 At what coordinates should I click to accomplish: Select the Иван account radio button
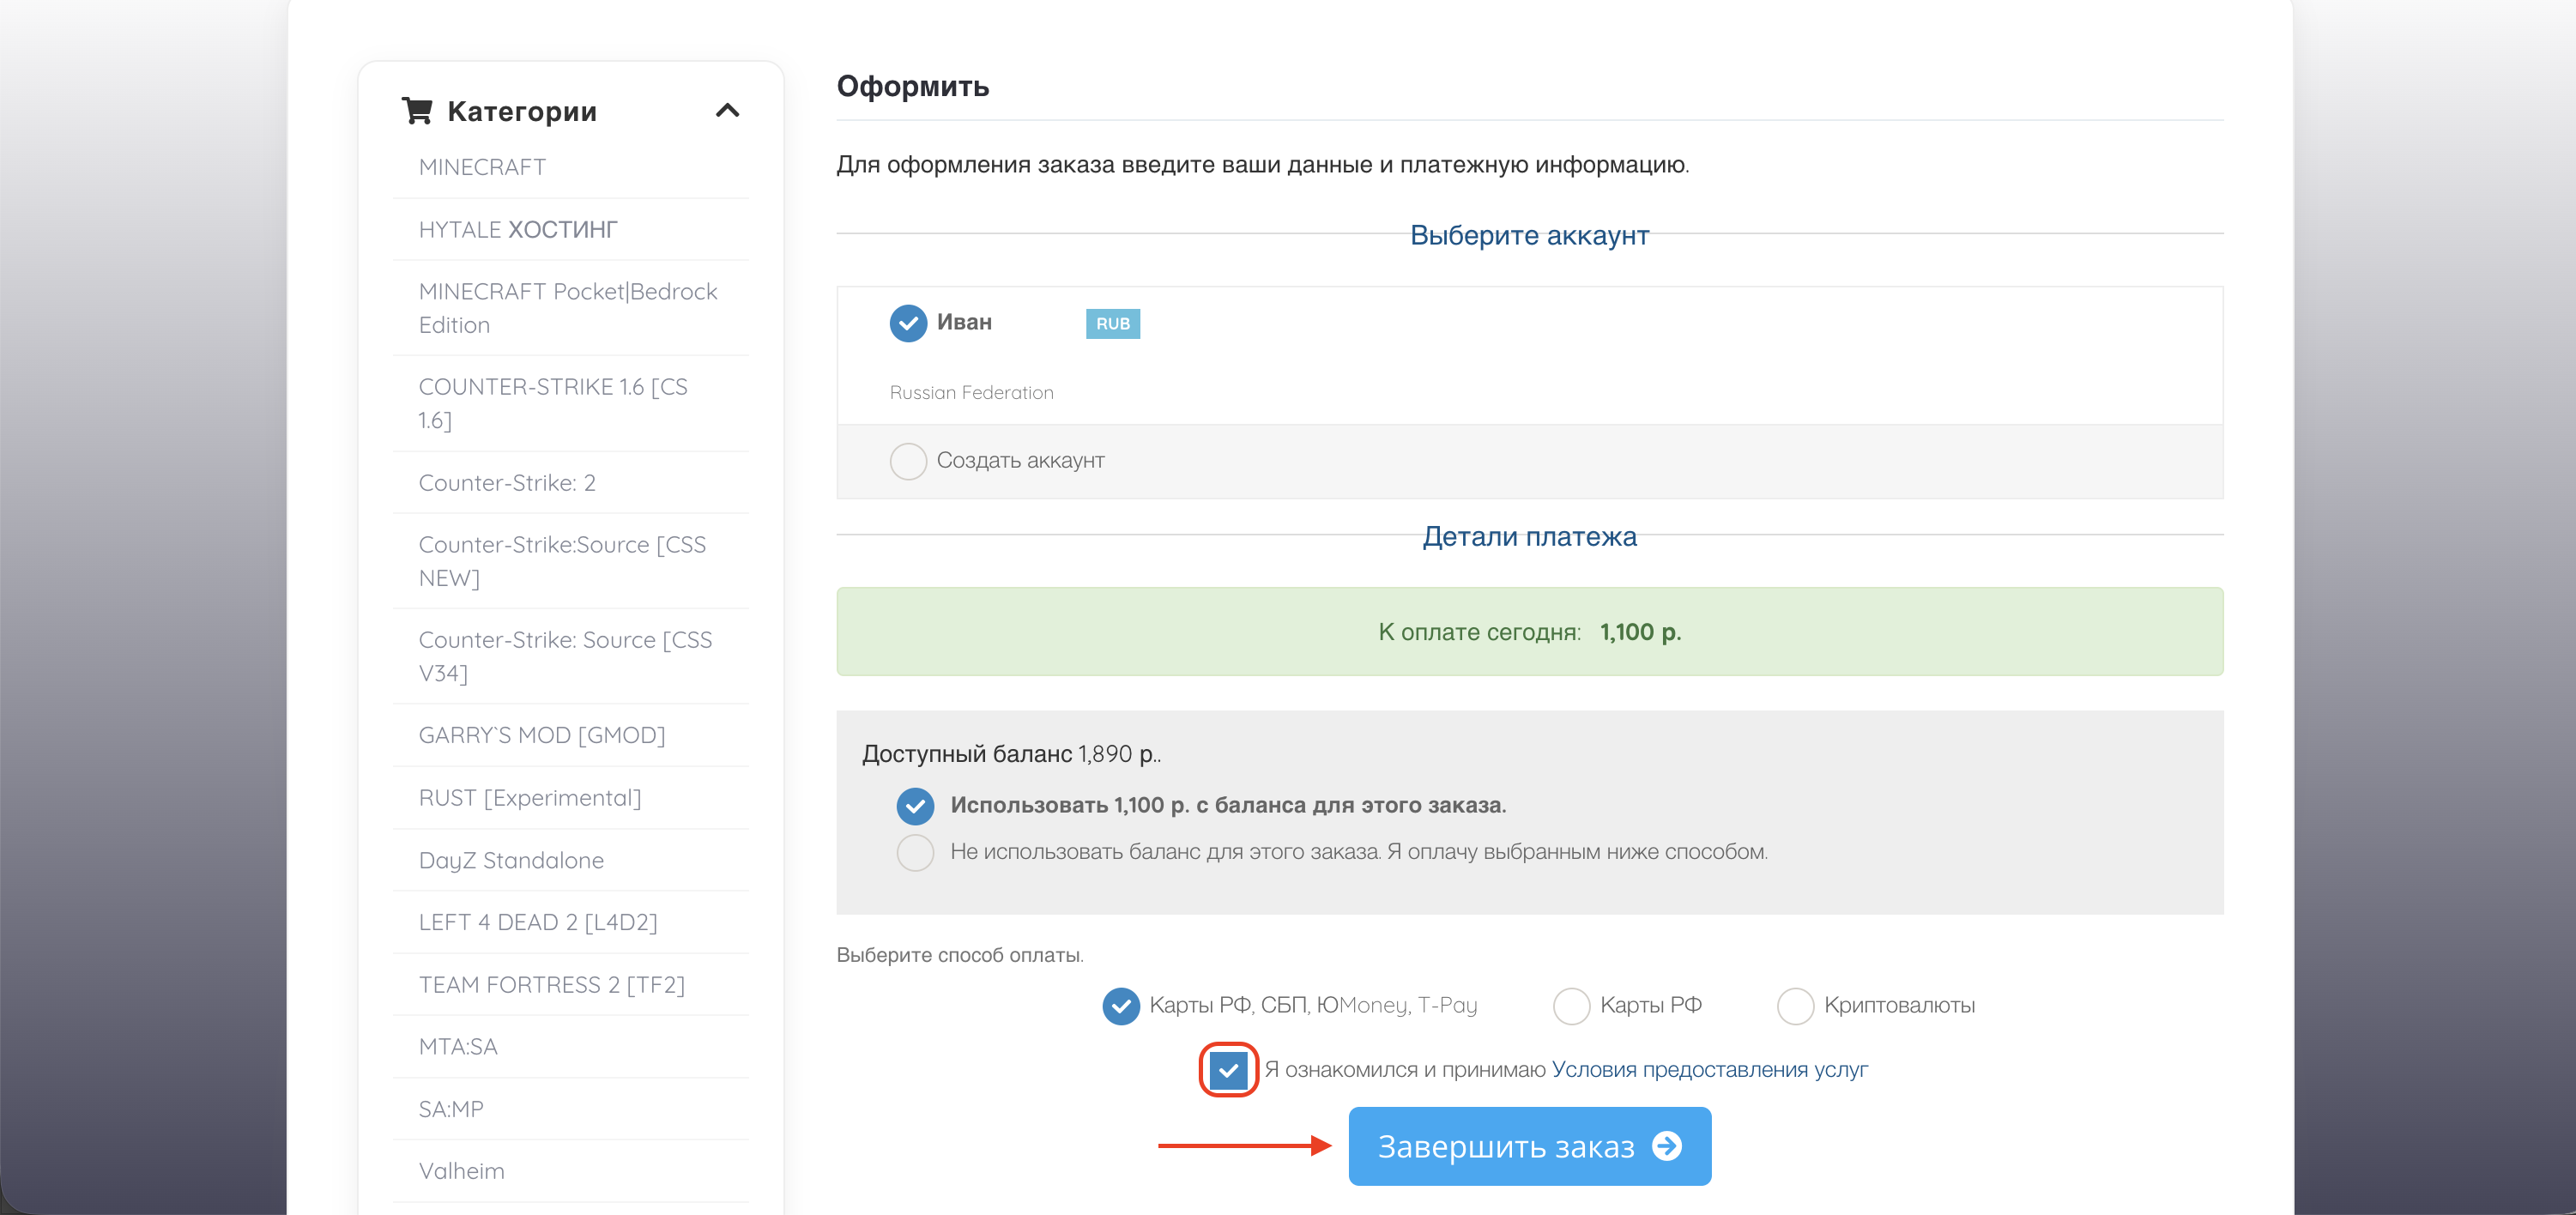pyautogui.click(x=908, y=323)
